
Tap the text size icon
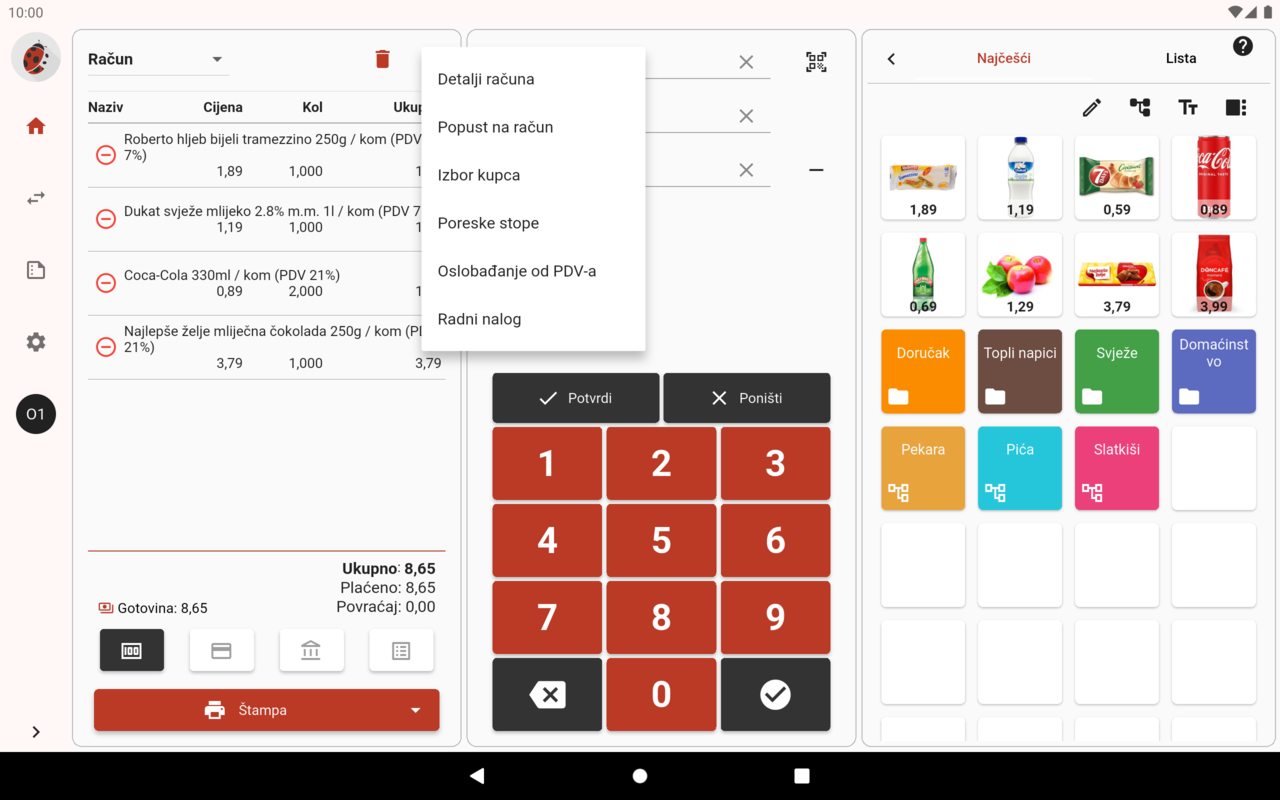click(x=1188, y=107)
